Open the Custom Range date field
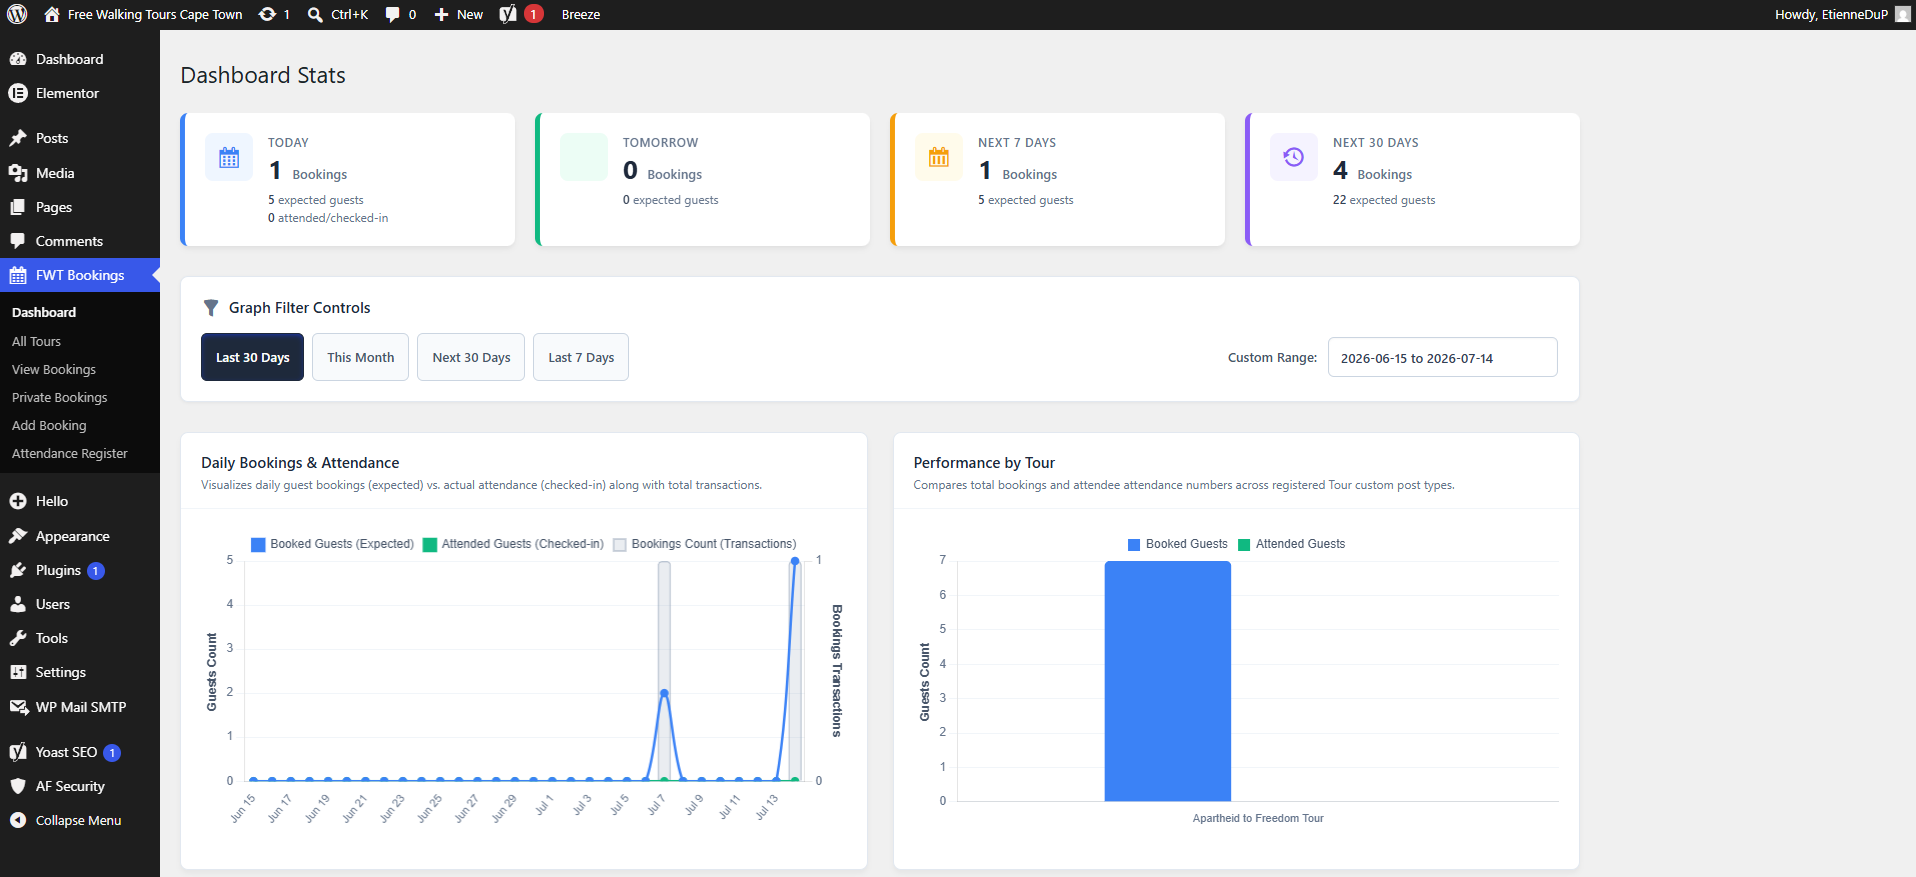Viewport: 1916px width, 877px height. [1442, 357]
